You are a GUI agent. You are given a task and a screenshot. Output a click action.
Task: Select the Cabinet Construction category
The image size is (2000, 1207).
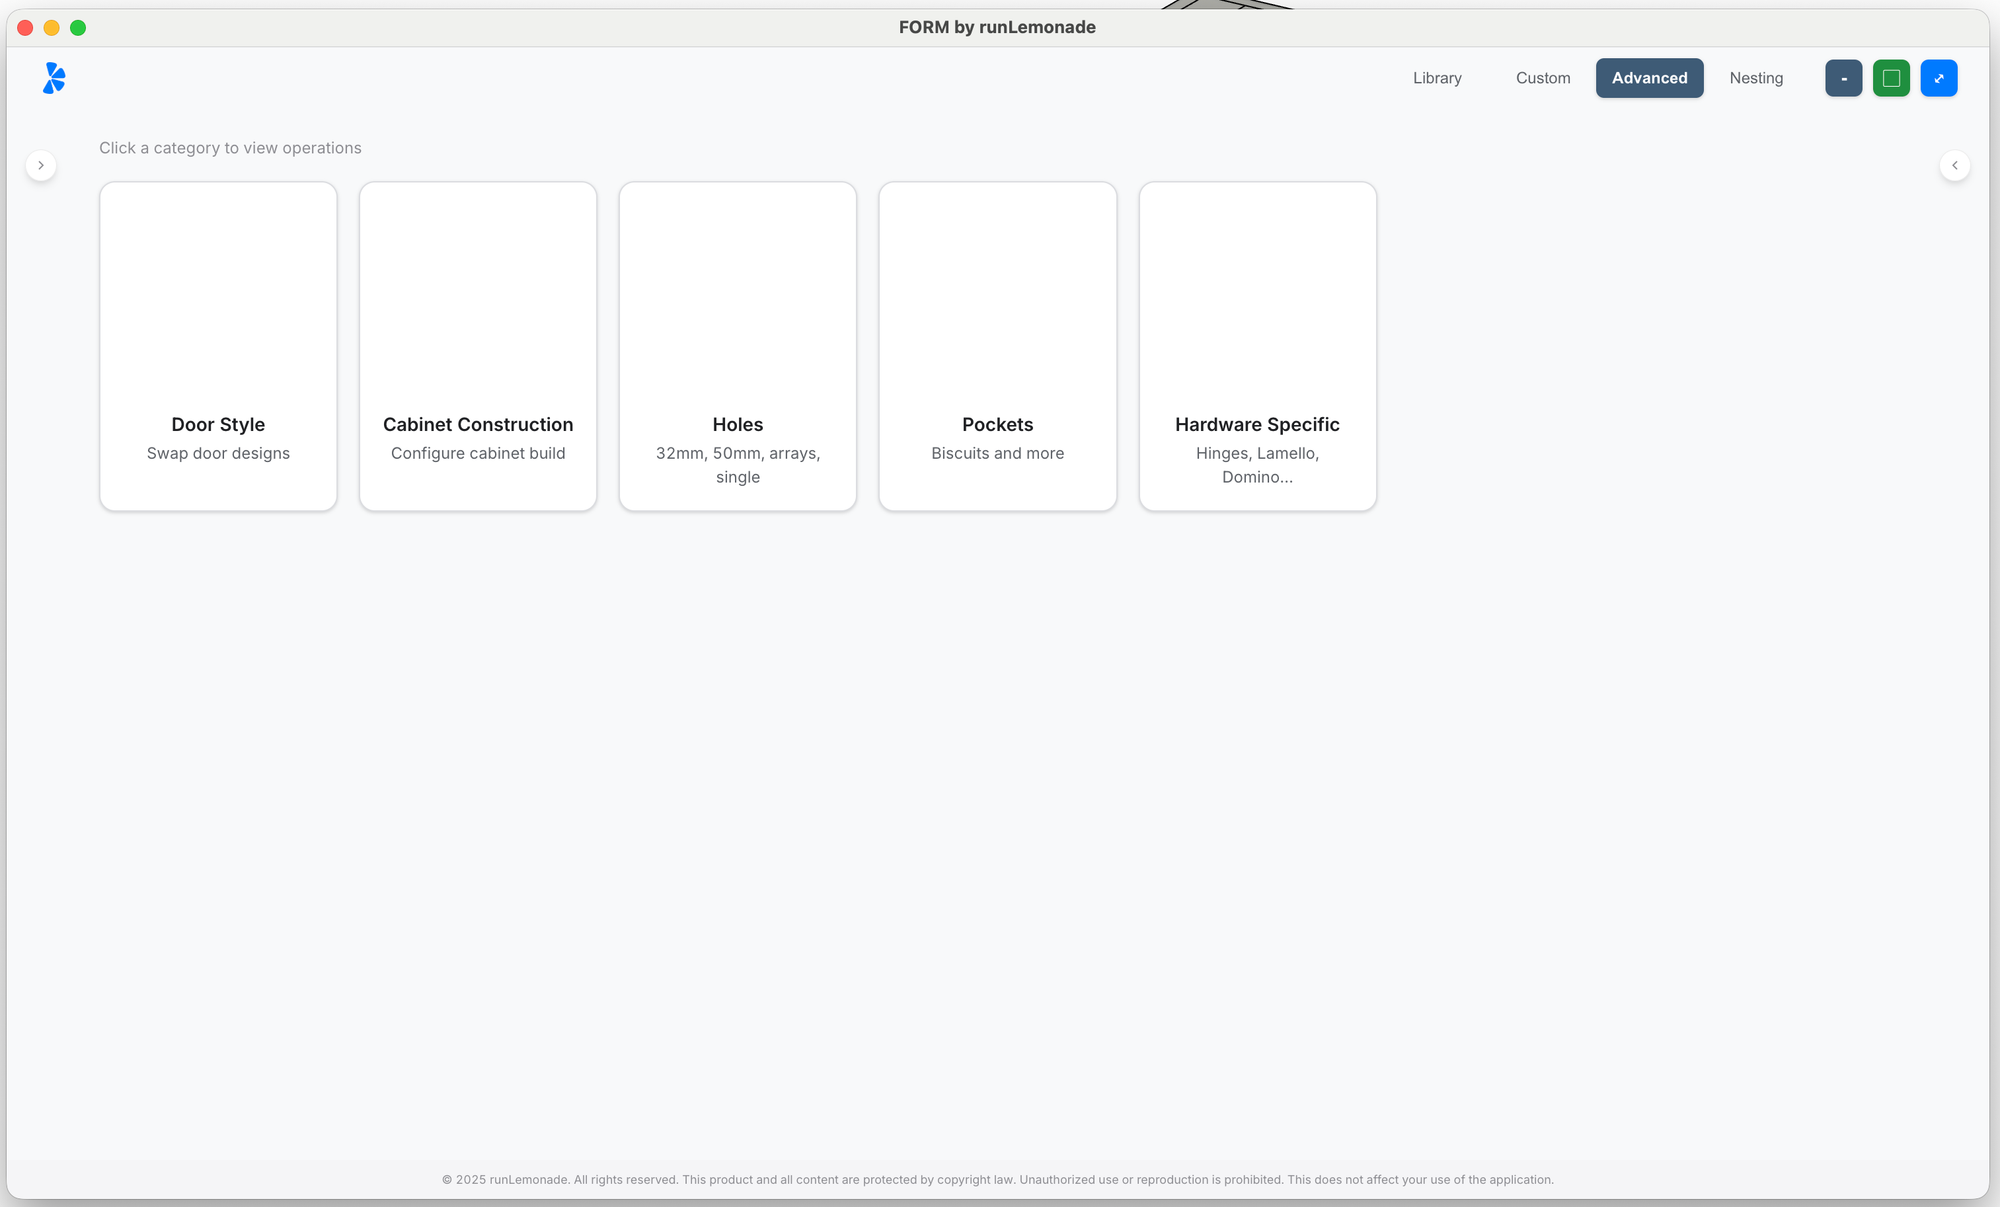(x=478, y=346)
